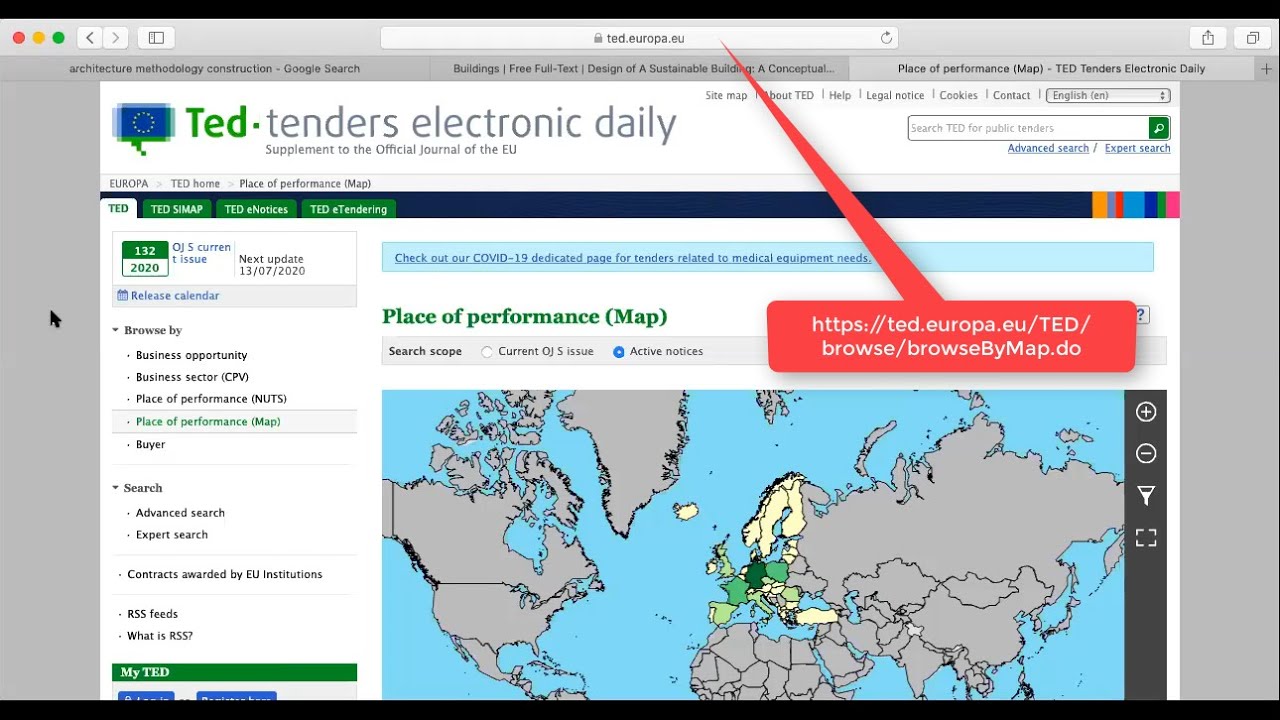This screenshot has height=720, width=1280.
Task: Open the Help link in header
Action: point(840,96)
